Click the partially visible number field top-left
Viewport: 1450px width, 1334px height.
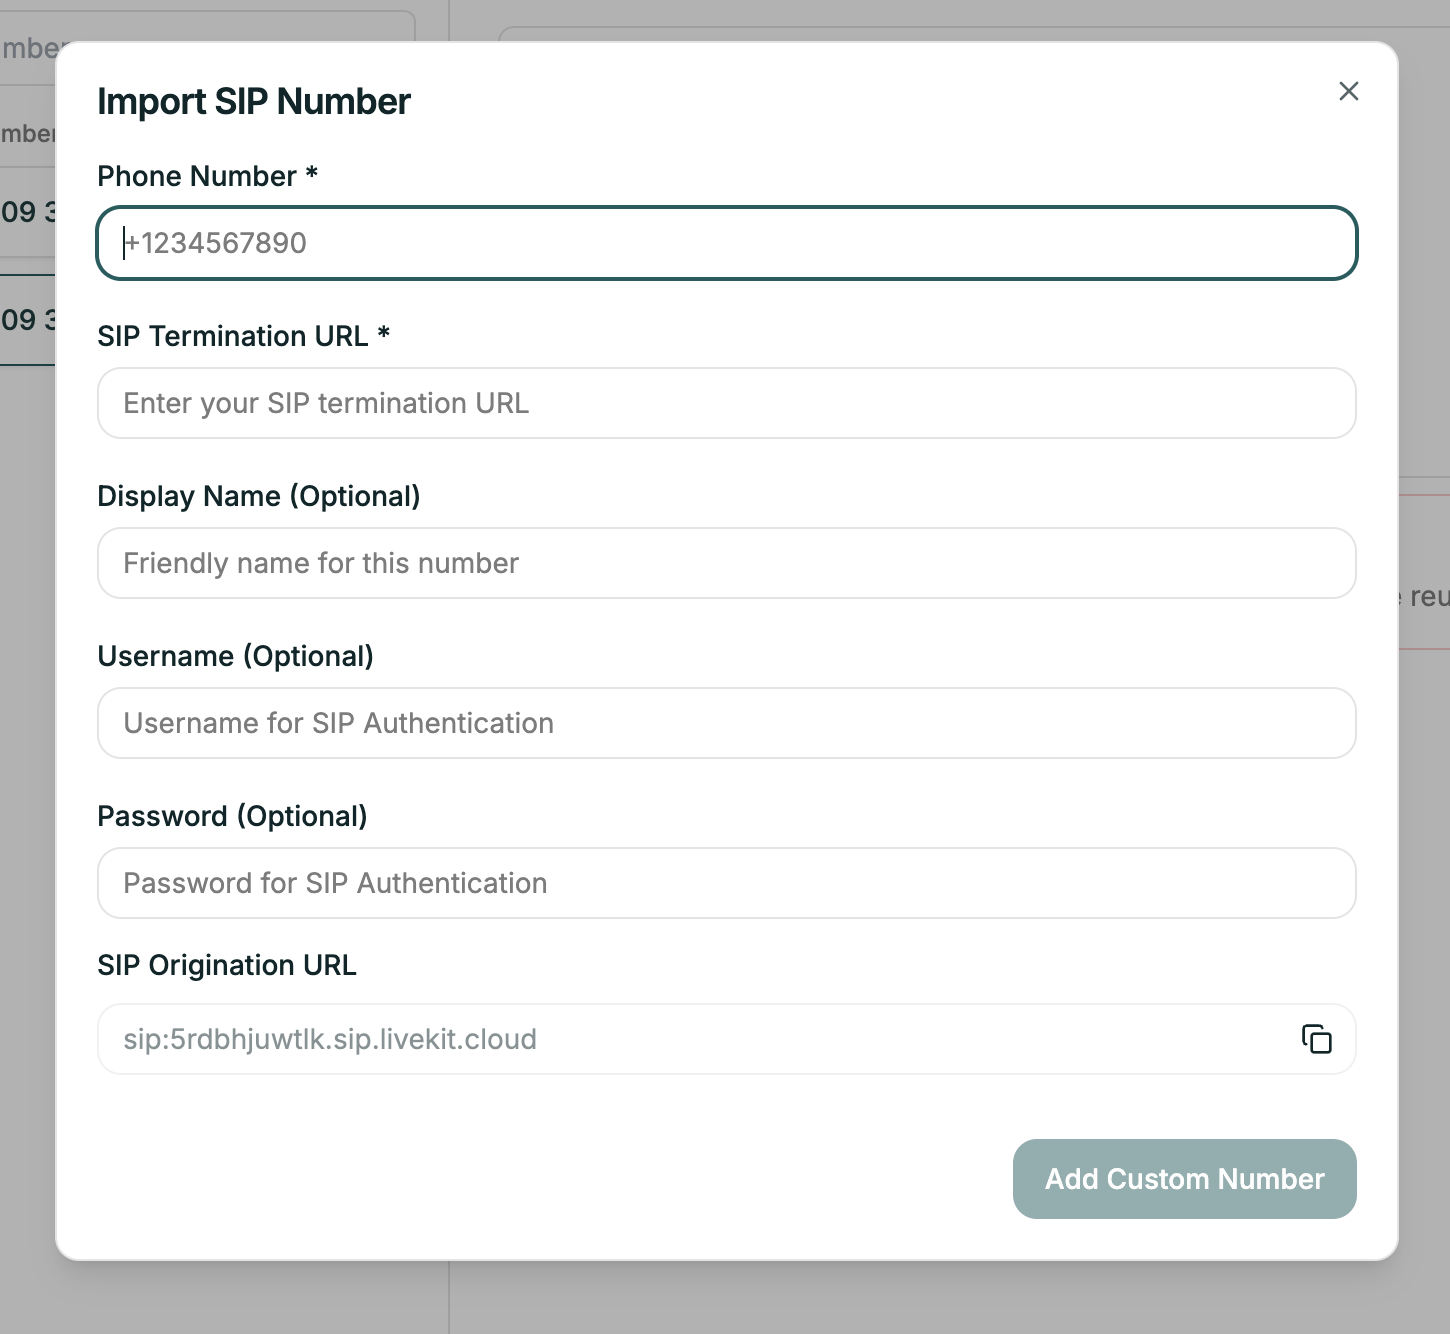point(28,47)
